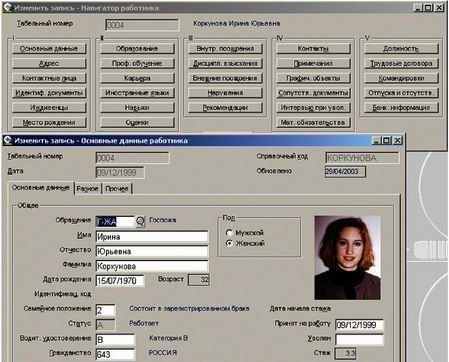
Task: Click the app icon in Основные данные title bar
Action: click(8, 141)
